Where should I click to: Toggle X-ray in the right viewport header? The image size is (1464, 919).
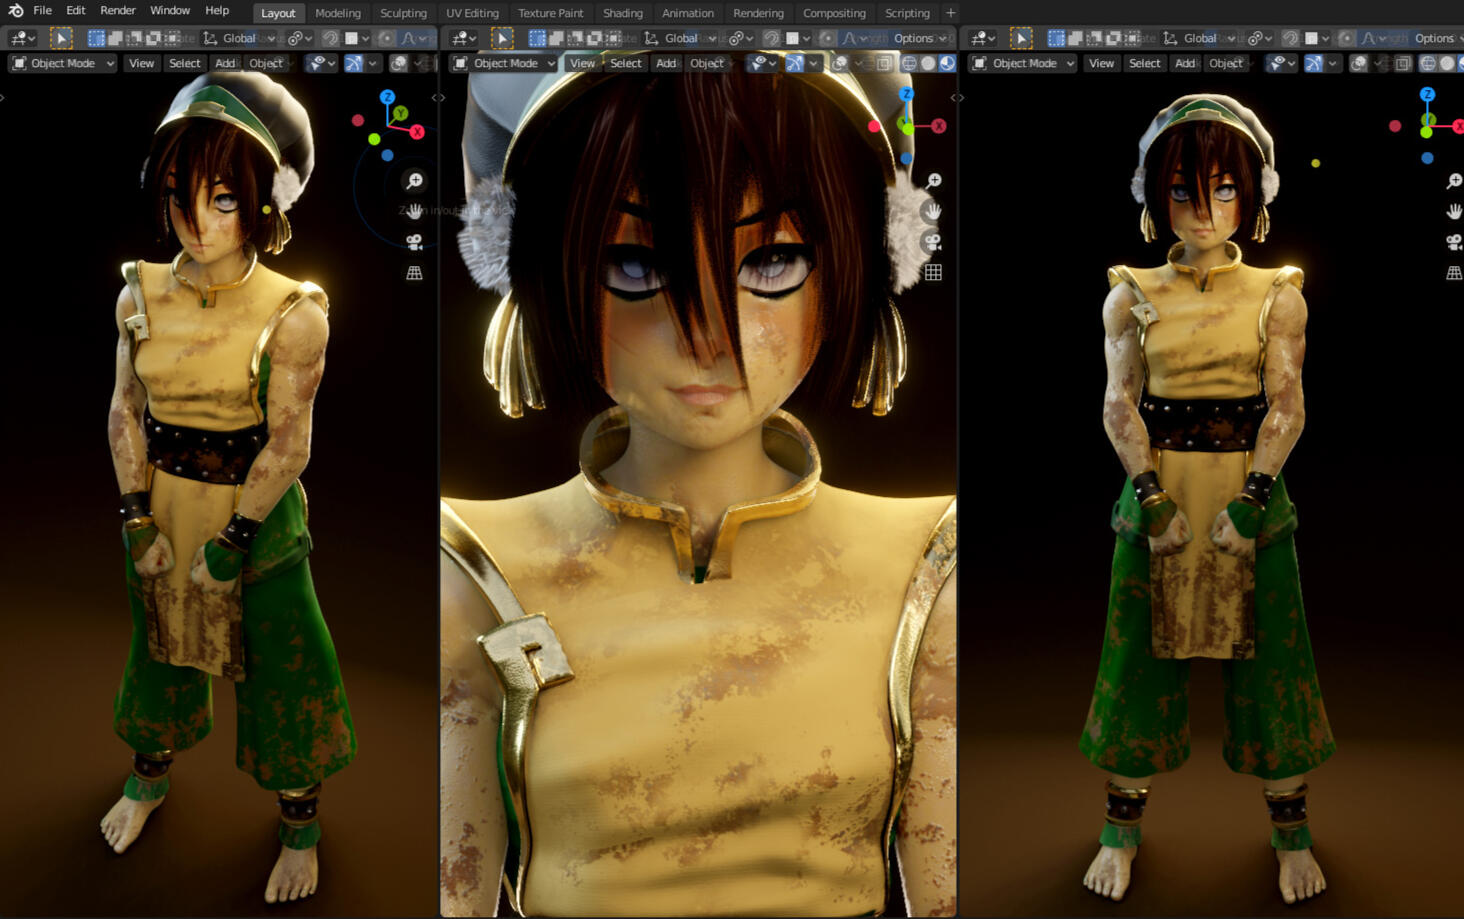coord(1403,63)
